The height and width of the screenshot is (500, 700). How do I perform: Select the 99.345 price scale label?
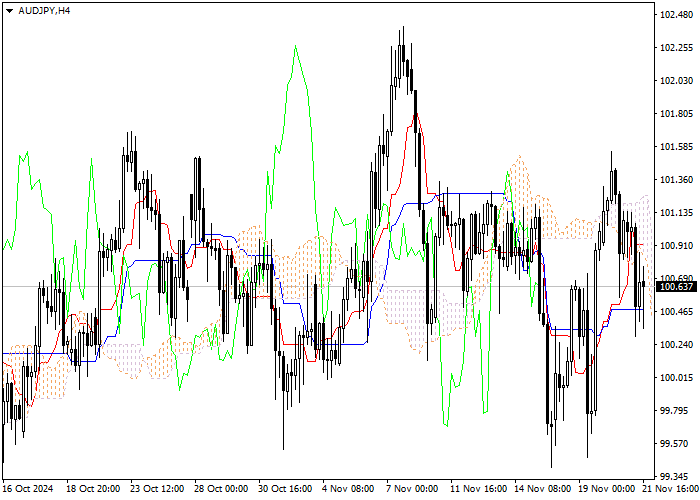(674, 476)
